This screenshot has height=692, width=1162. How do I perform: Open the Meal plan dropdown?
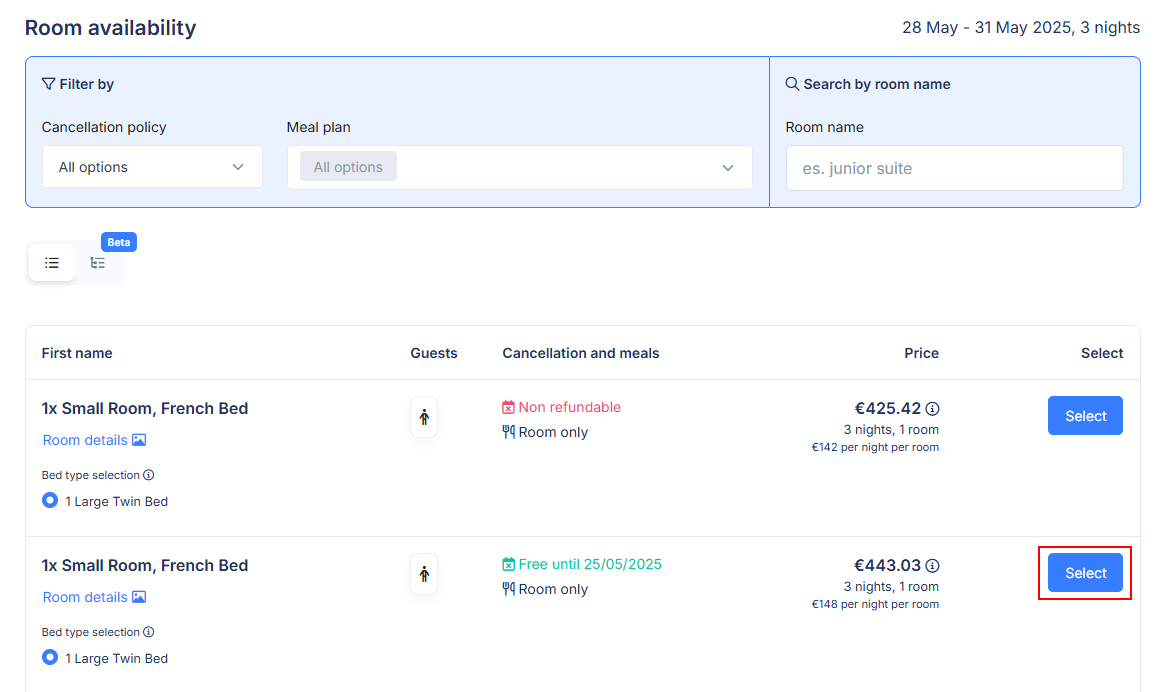[520, 167]
